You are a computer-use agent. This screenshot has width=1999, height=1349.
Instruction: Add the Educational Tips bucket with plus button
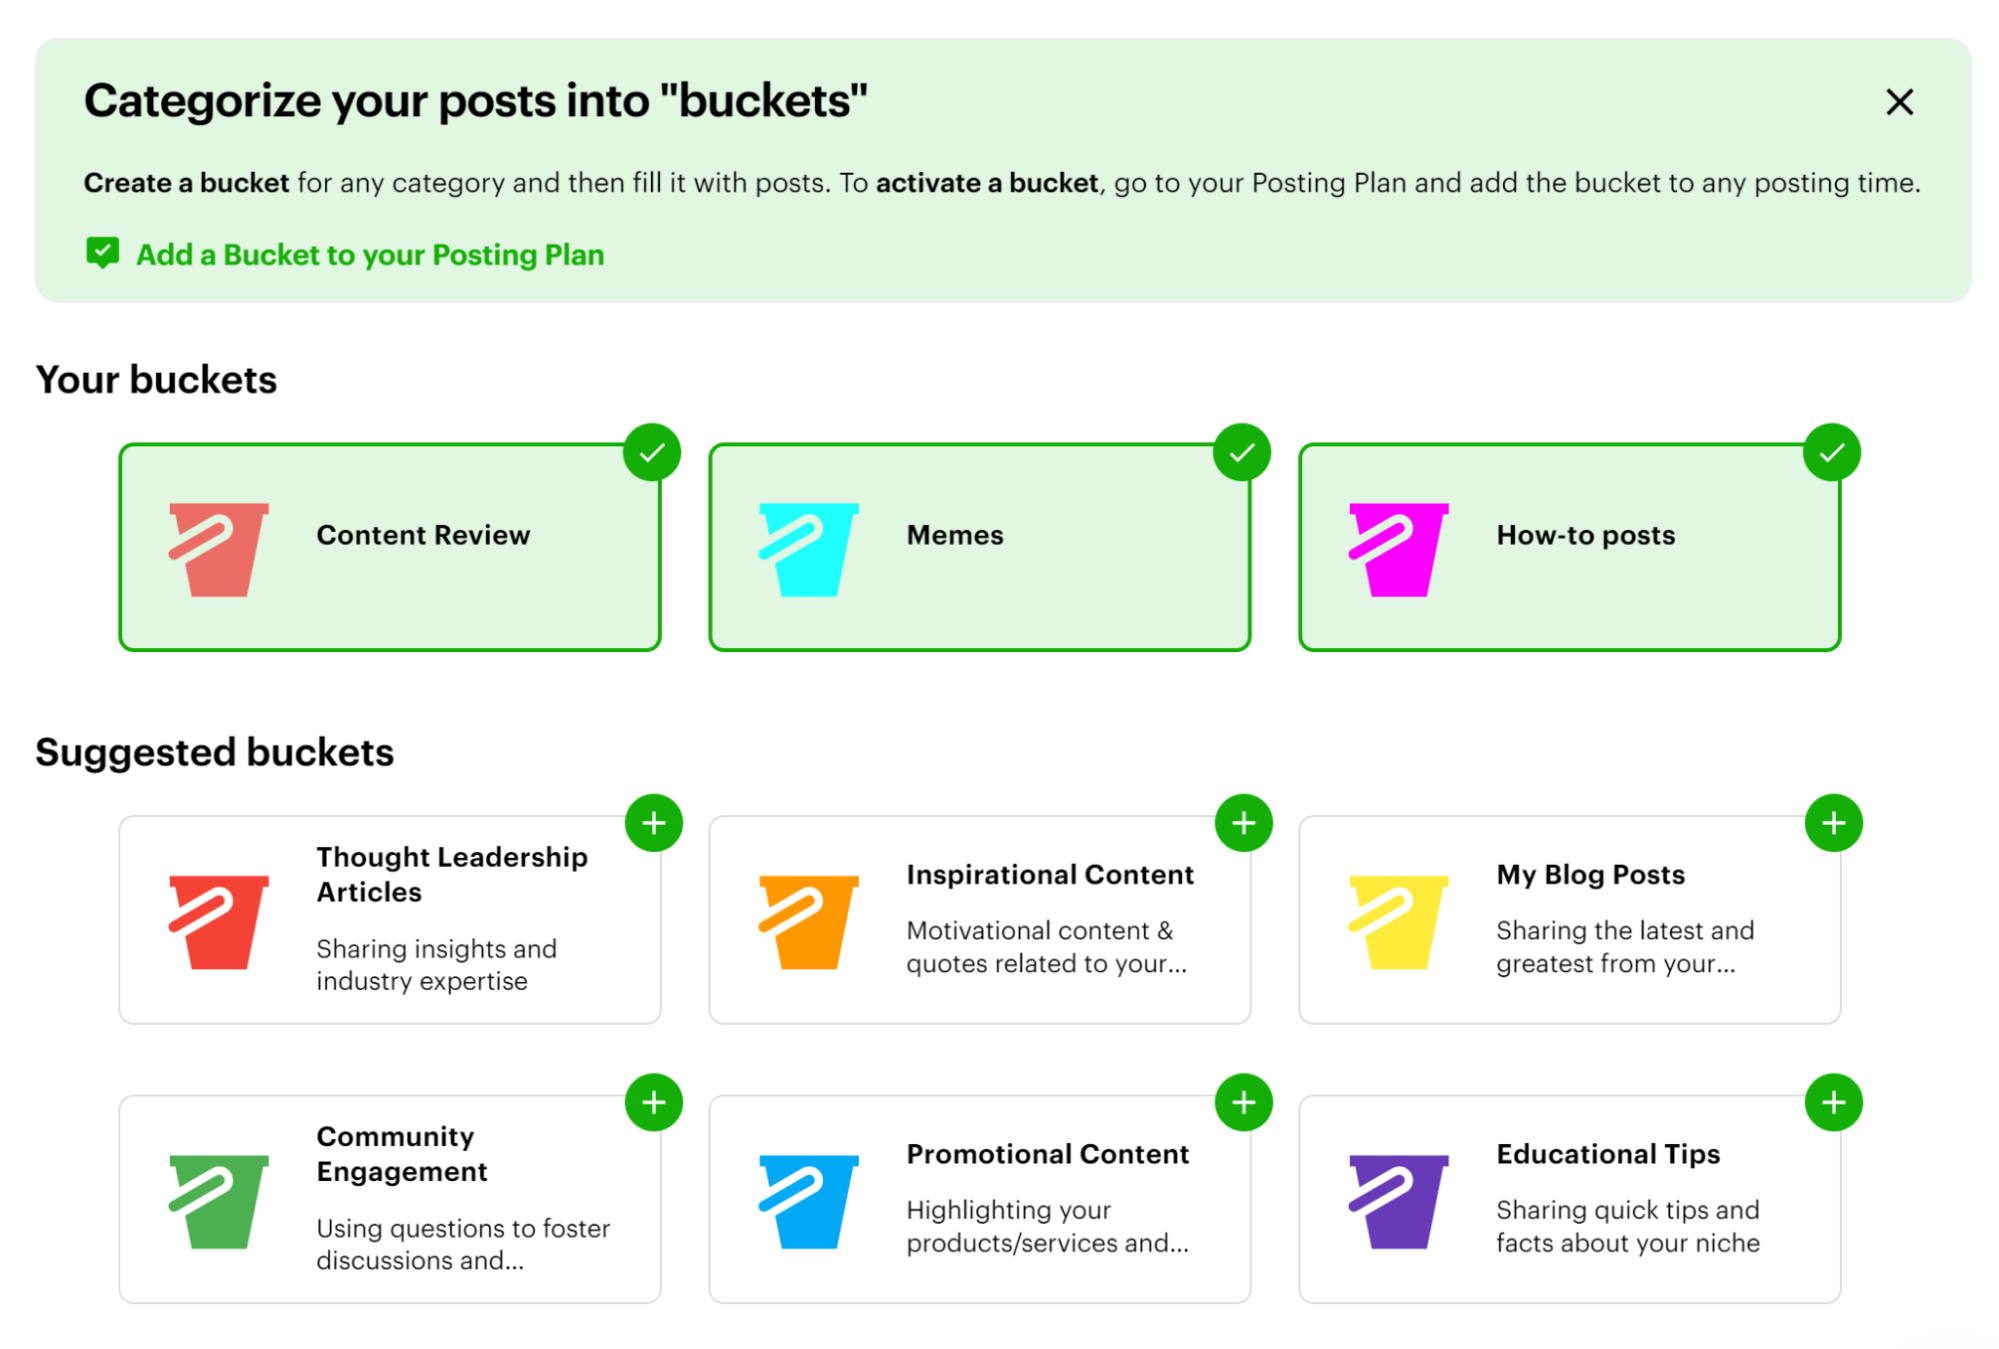tap(1833, 1102)
